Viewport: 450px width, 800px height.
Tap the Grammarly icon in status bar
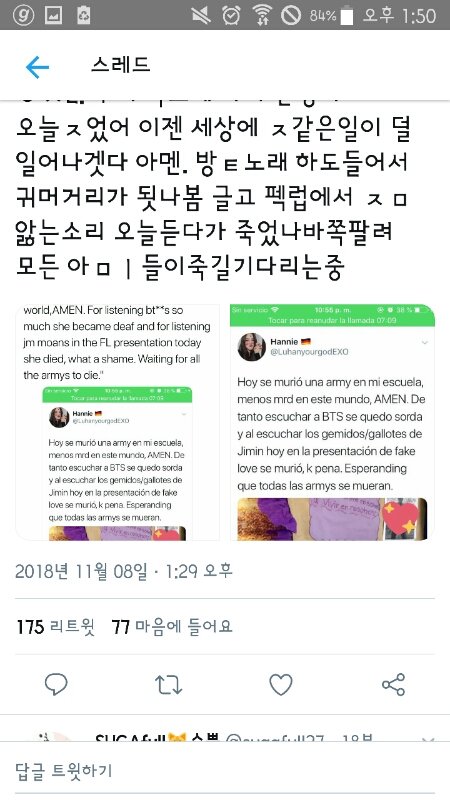pos(23,15)
